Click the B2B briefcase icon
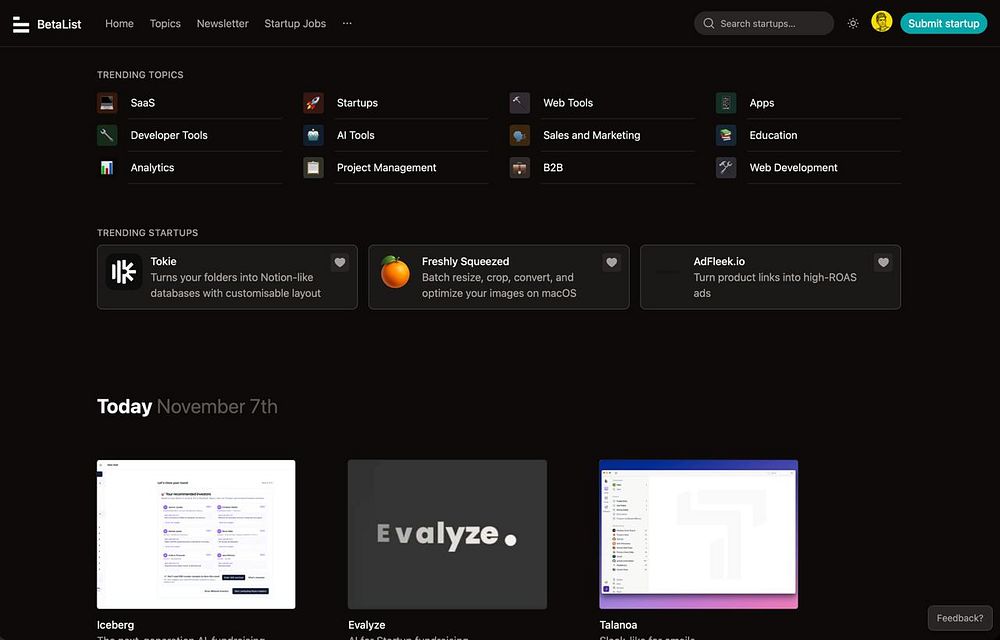The width and height of the screenshot is (1000, 640). (x=520, y=168)
